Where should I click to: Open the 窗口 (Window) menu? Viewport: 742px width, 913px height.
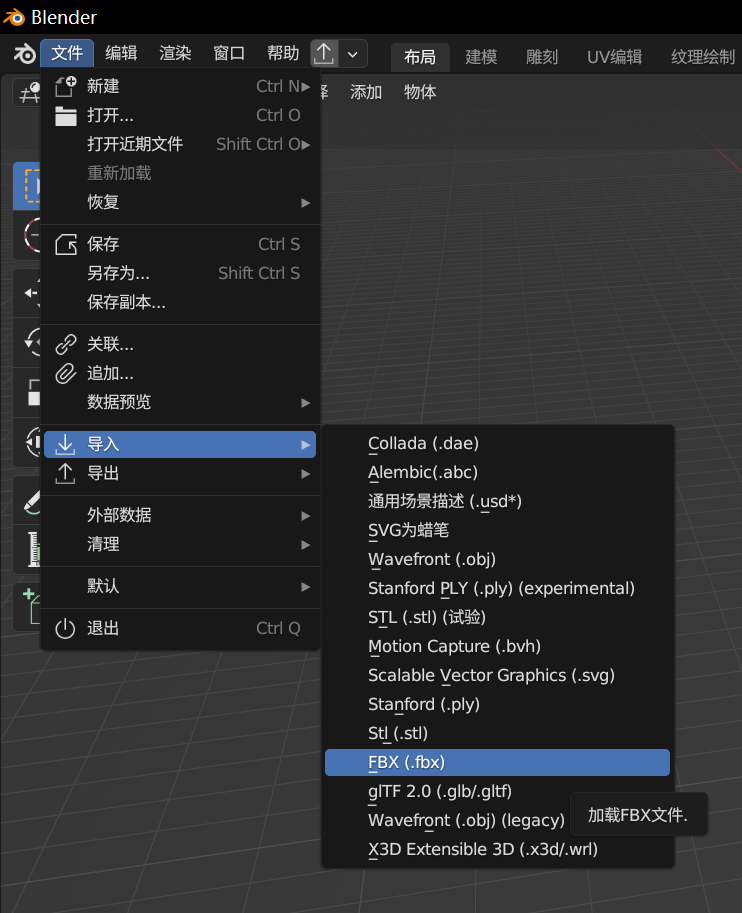point(229,54)
